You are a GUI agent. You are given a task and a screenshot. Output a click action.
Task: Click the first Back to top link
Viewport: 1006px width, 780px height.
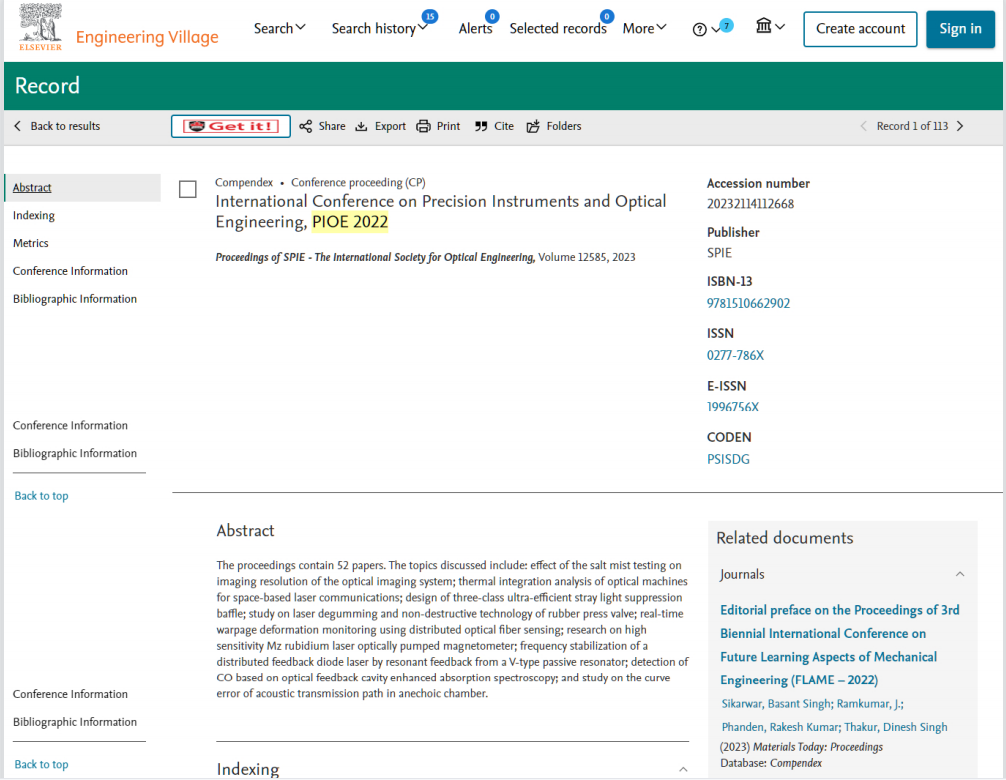tap(41, 496)
